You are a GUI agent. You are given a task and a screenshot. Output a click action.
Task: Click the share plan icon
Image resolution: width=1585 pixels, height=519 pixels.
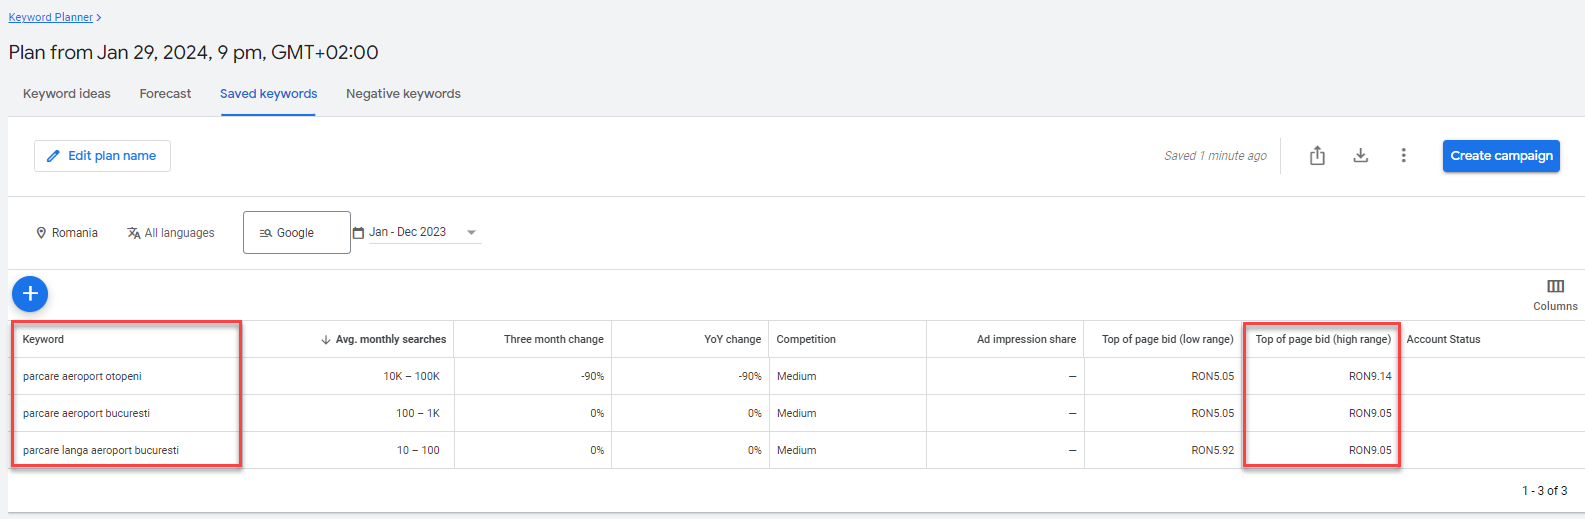tap(1317, 155)
